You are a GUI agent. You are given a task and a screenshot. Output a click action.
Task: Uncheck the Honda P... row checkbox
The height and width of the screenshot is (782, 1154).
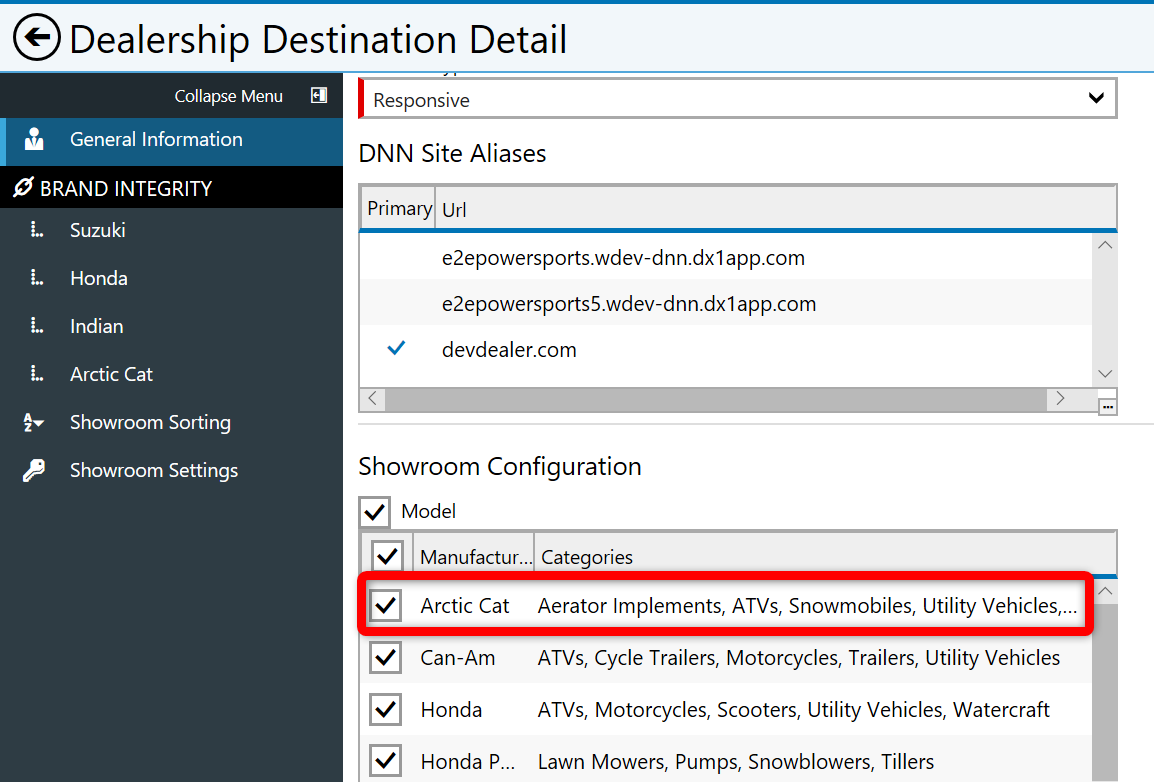386,761
